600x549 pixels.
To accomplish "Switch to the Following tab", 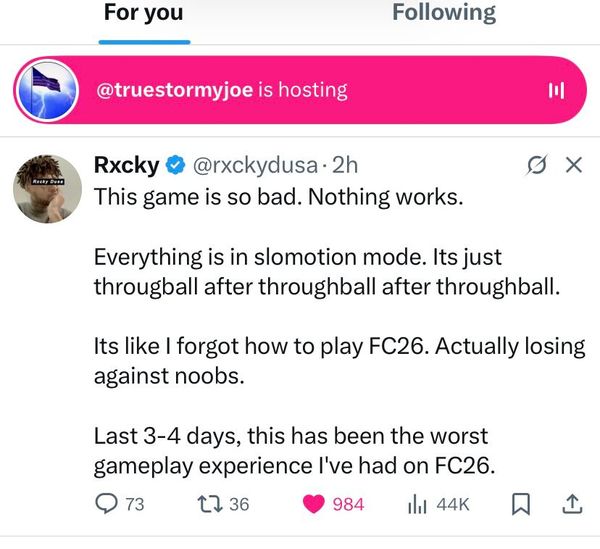I will (443, 13).
